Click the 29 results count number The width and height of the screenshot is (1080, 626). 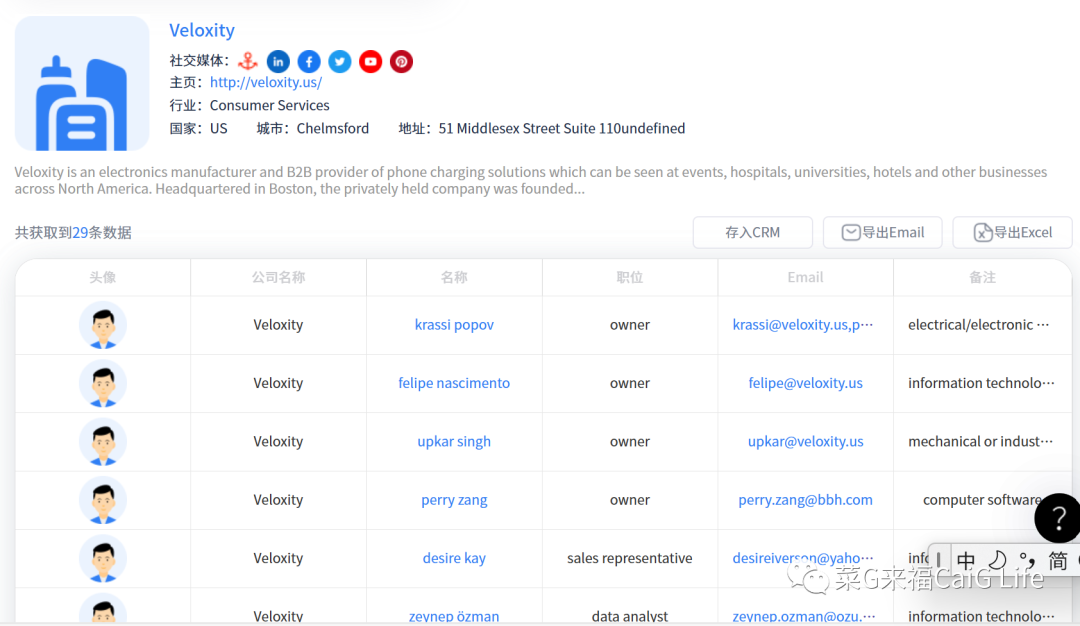tap(80, 233)
